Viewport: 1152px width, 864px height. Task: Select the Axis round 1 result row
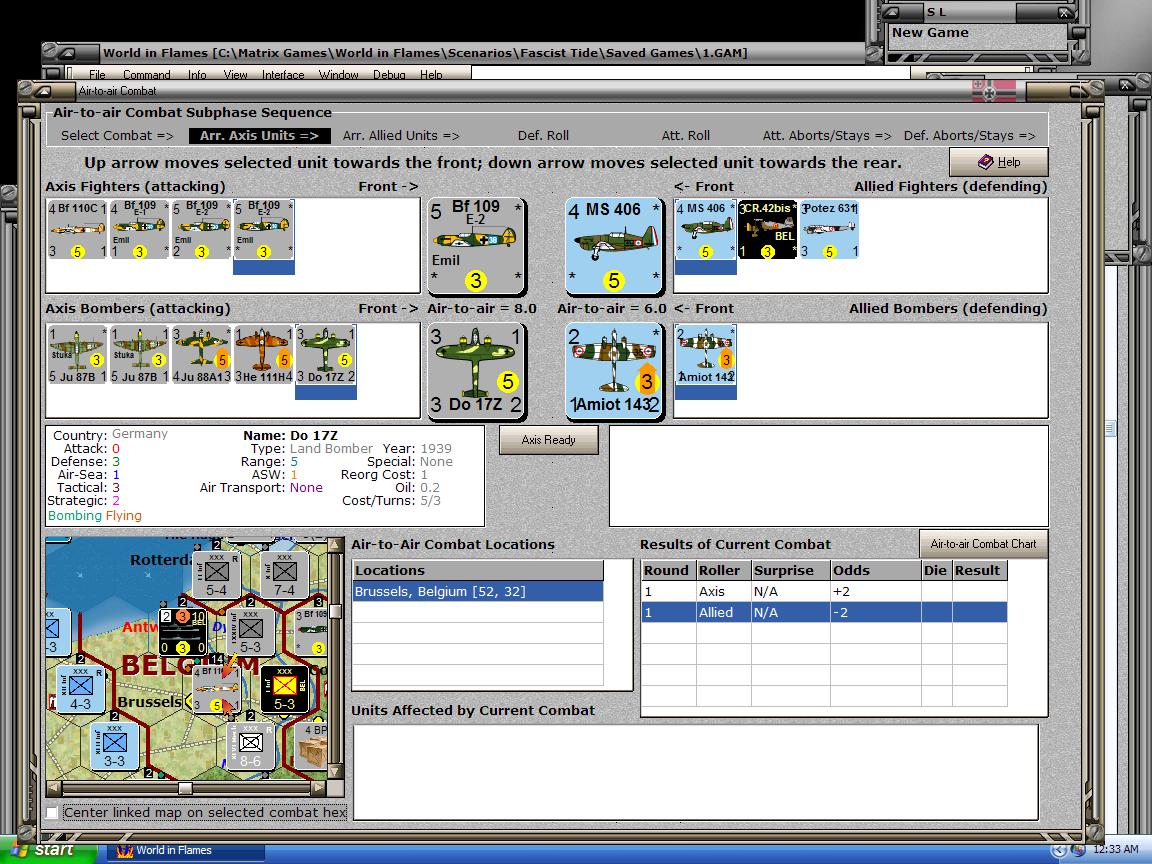(824, 591)
